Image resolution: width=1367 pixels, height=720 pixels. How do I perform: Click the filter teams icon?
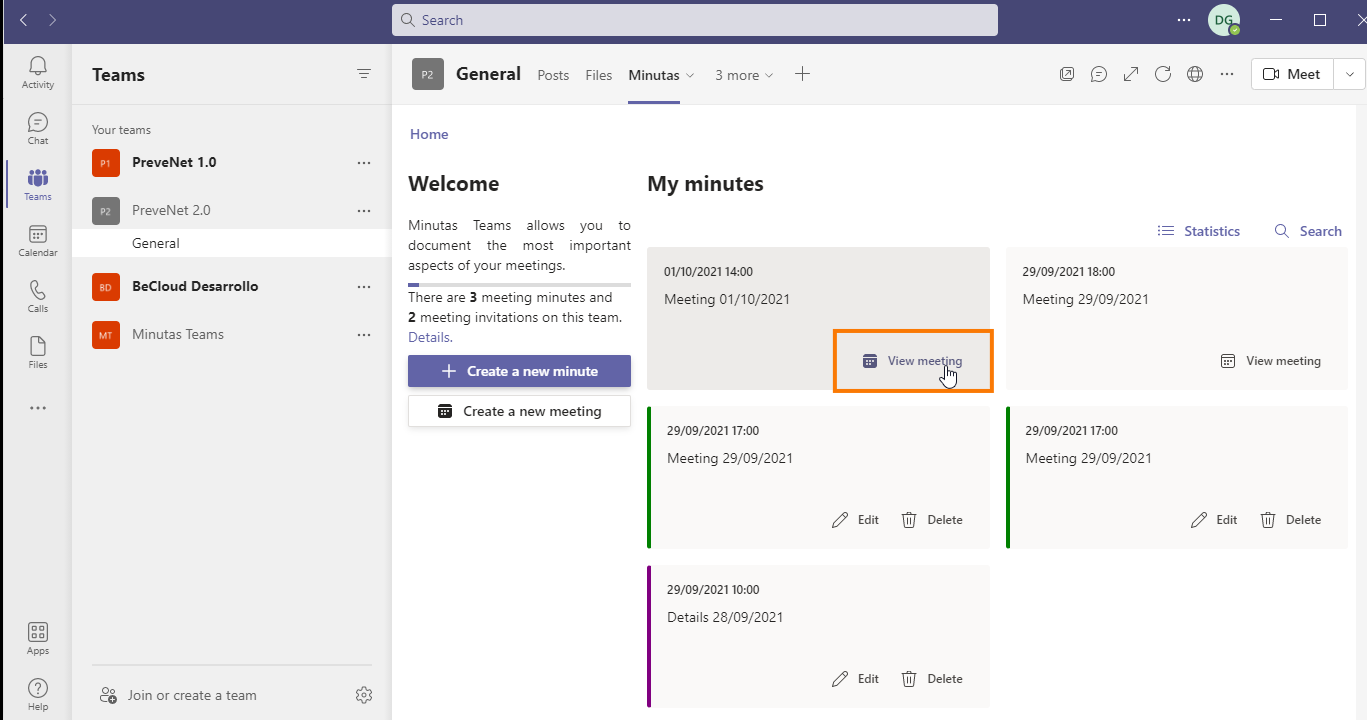[364, 74]
